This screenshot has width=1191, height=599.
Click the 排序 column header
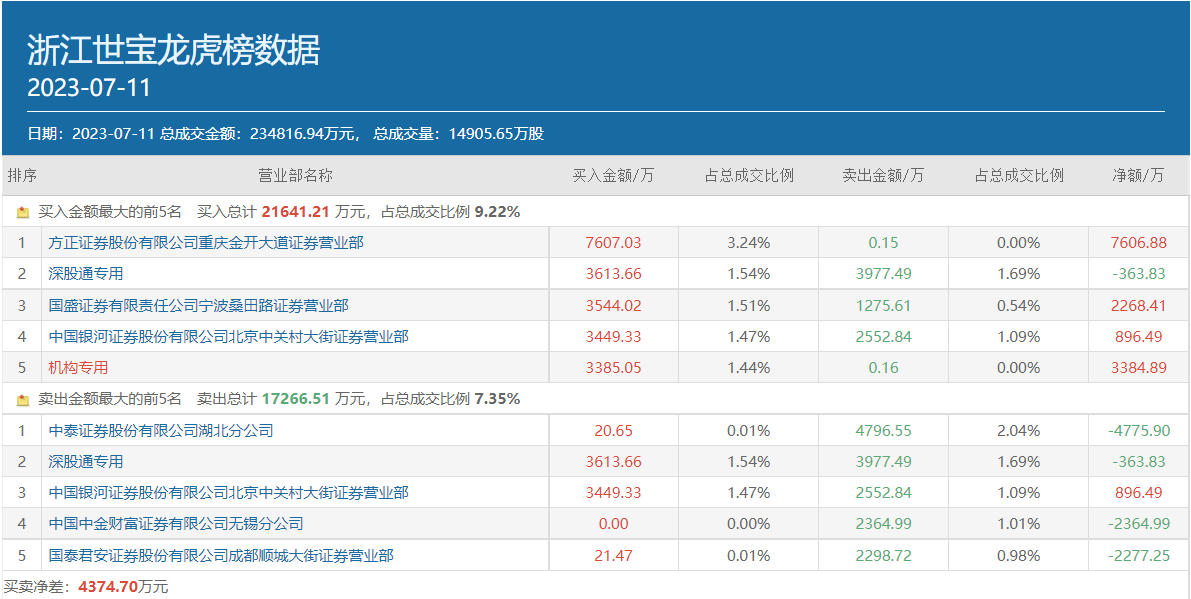coord(22,175)
